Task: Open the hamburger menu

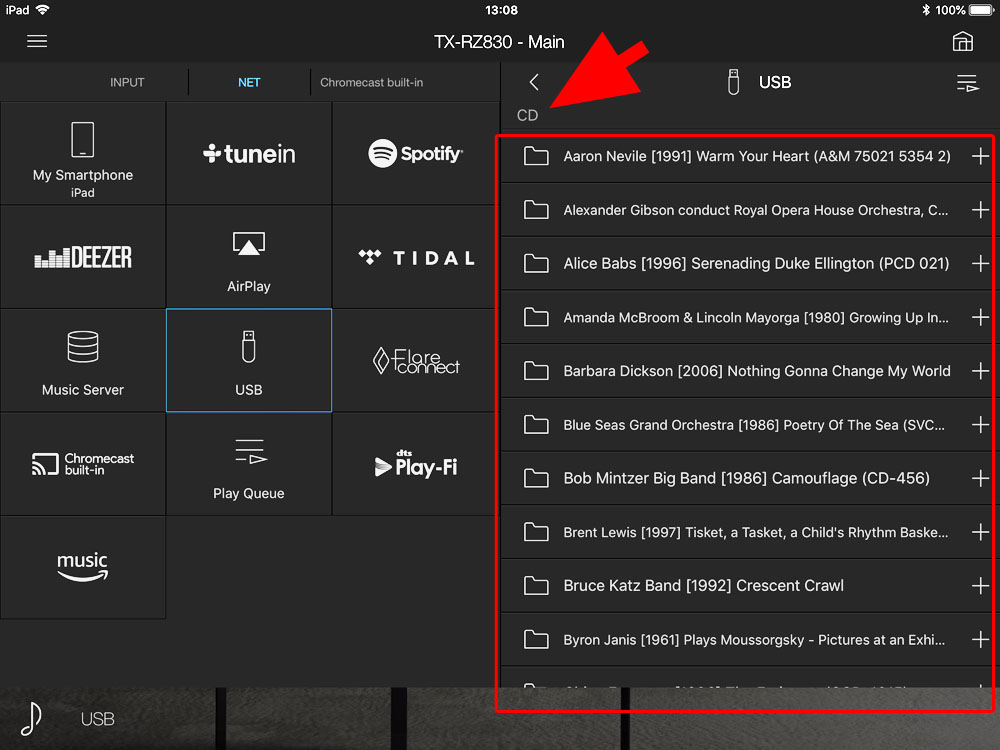Action: (x=37, y=41)
